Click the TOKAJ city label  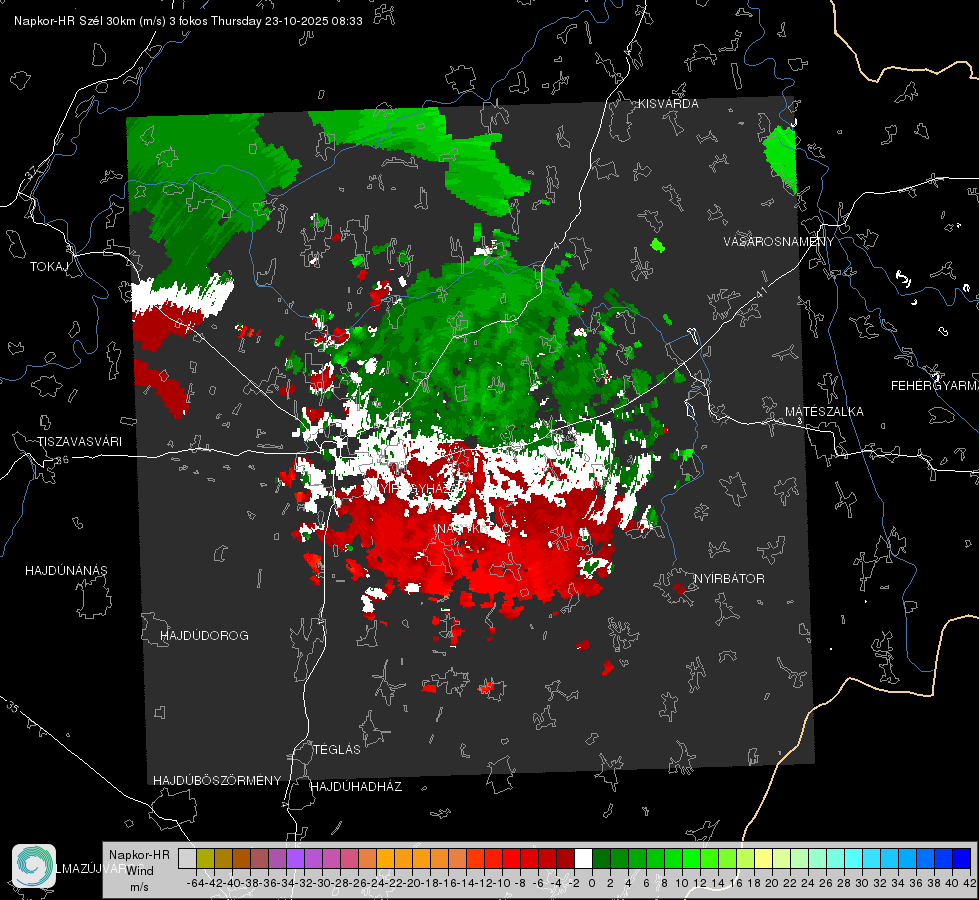point(48,267)
